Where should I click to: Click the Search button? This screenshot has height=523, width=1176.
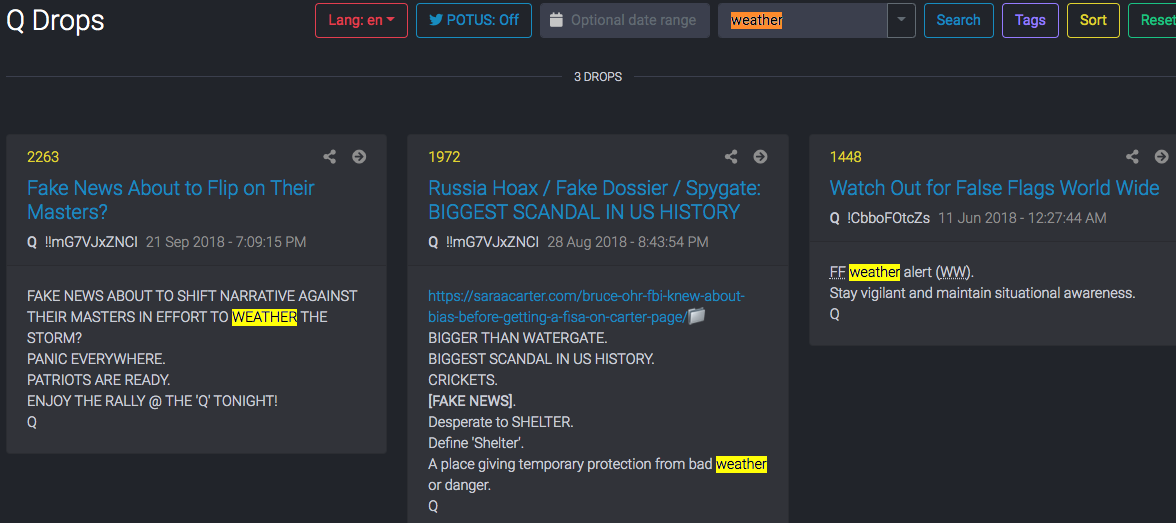pyautogui.click(x=958, y=20)
